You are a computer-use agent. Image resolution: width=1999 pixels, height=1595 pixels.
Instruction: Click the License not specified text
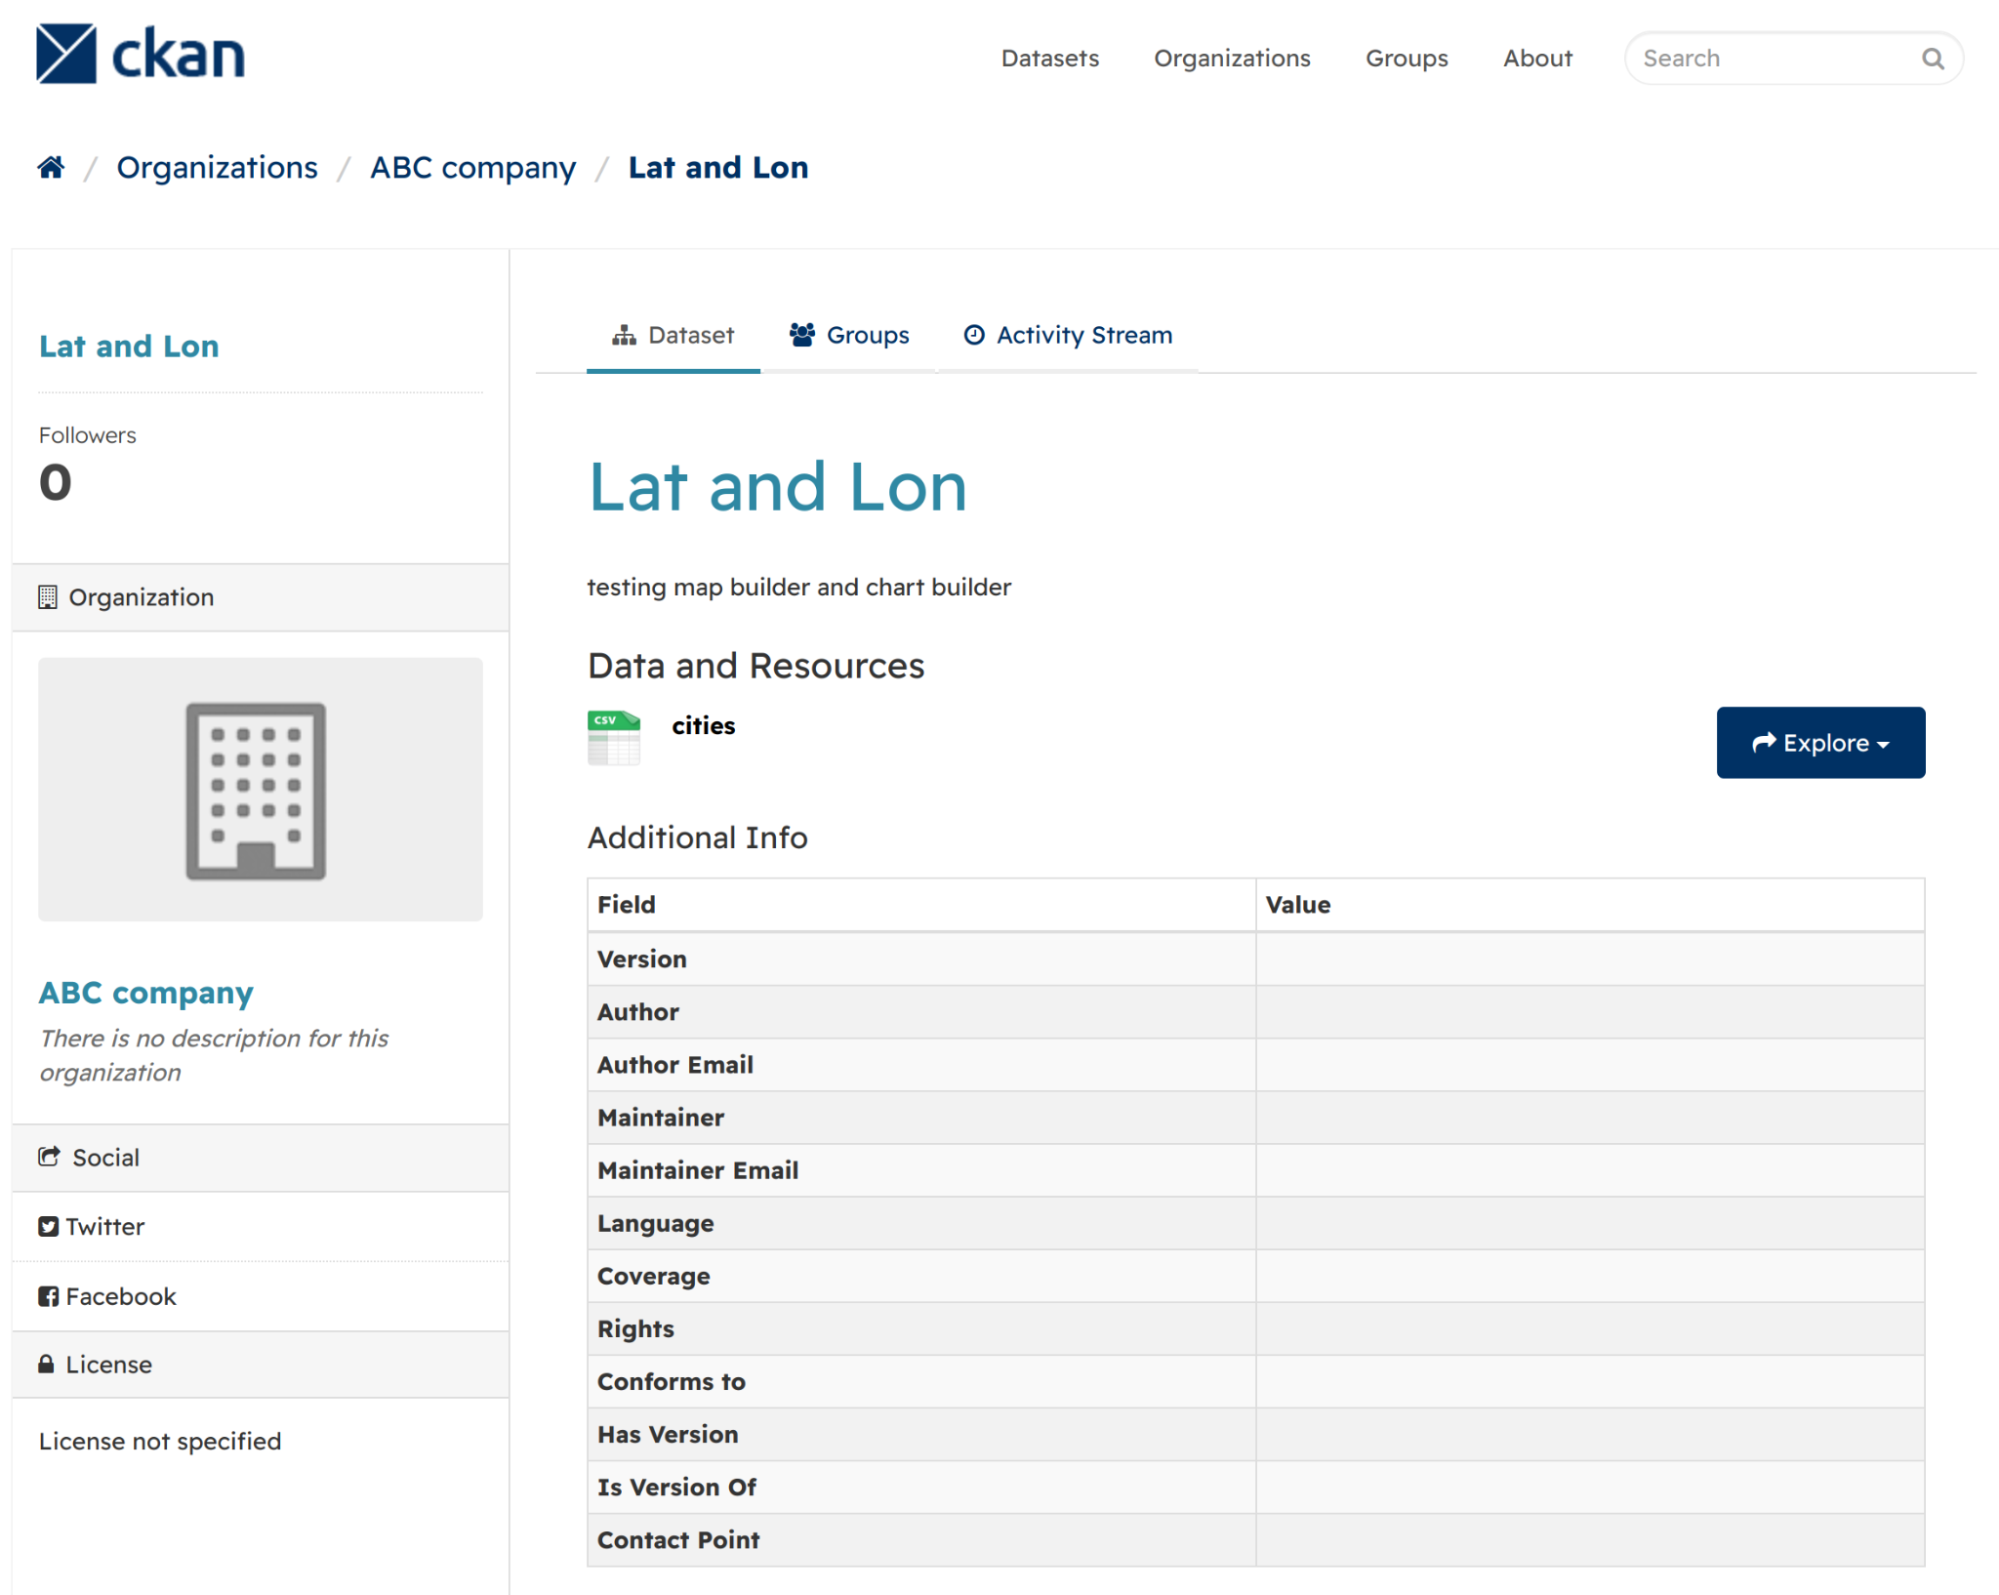click(160, 1441)
